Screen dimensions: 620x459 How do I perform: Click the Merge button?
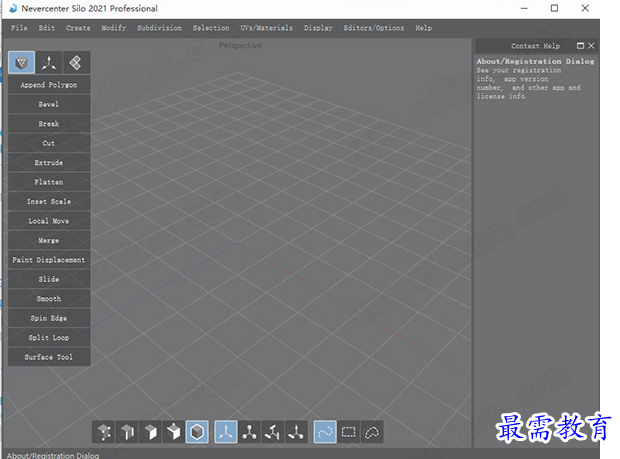click(x=49, y=240)
